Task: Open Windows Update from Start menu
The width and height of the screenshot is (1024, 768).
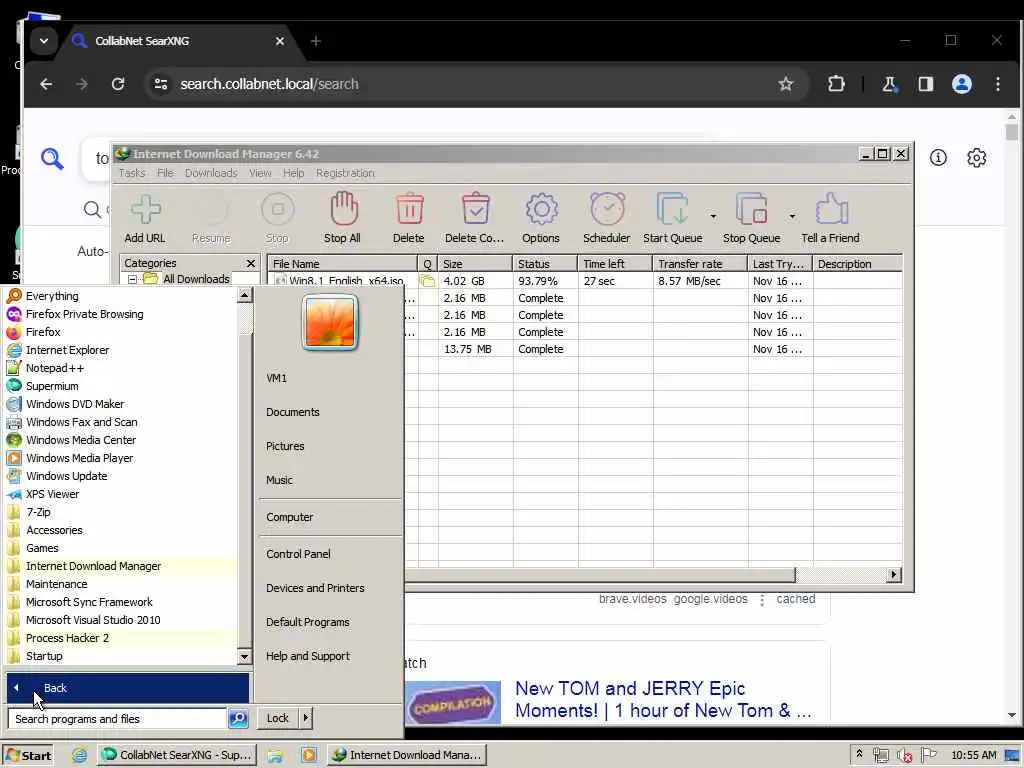Action: tap(121, 476)
